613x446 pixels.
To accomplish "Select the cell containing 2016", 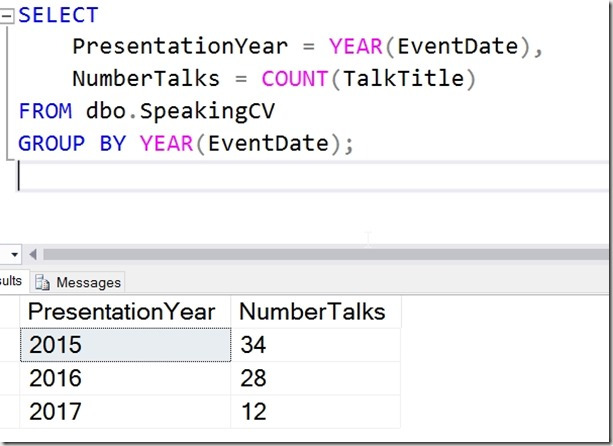I will pos(125,378).
